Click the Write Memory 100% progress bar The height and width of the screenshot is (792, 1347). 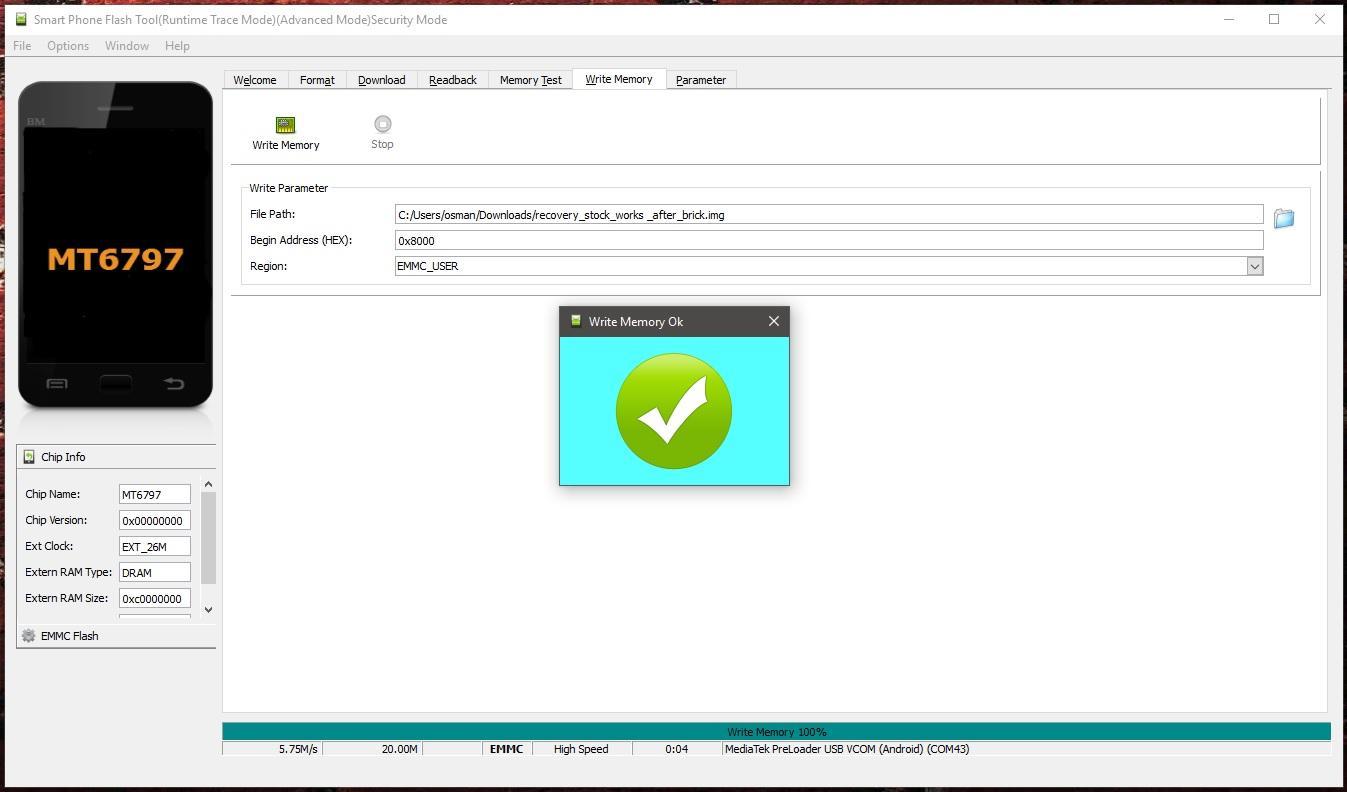(x=776, y=732)
